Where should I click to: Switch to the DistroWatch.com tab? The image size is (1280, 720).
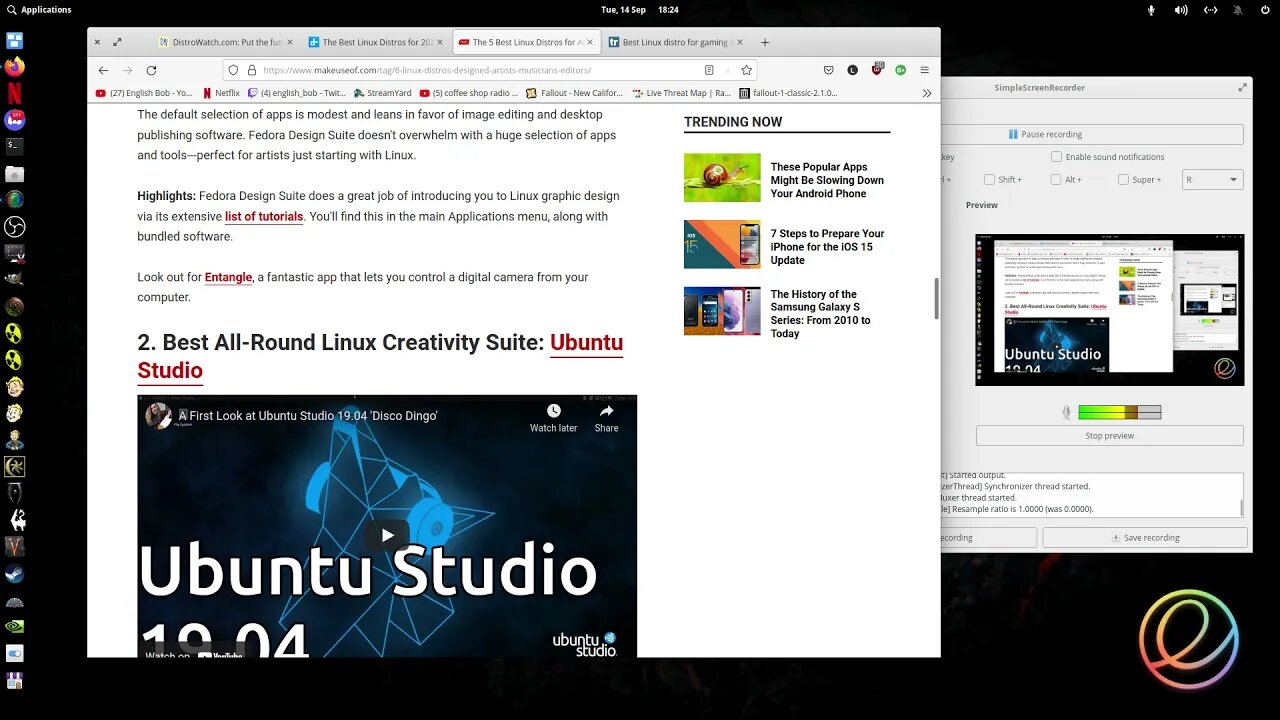226,42
